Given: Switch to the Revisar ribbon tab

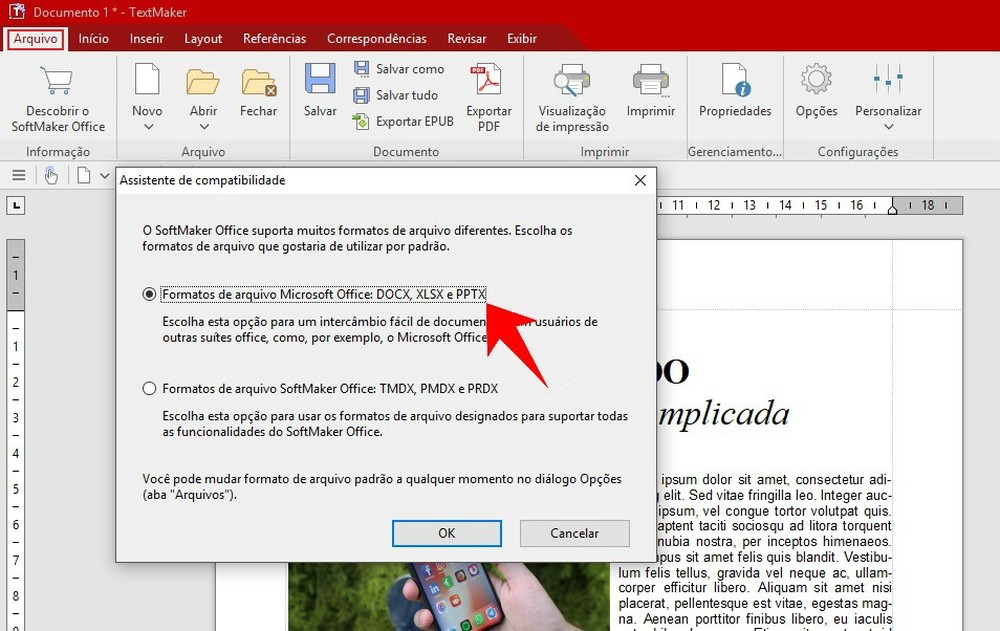Looking at the screenshot, I should (x=466, y=38).
